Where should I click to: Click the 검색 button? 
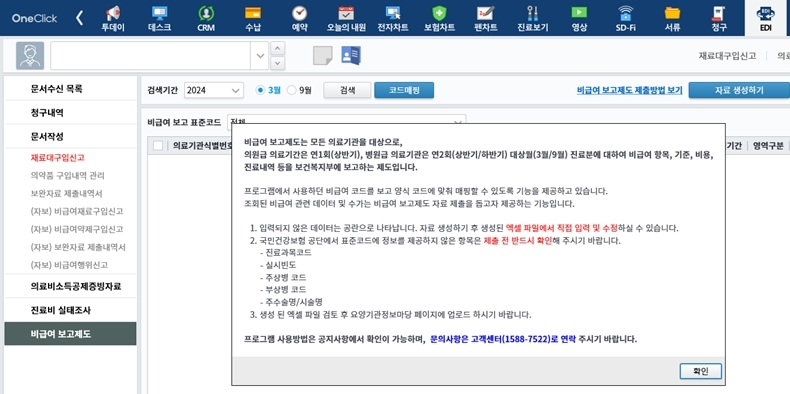point(347,90)
